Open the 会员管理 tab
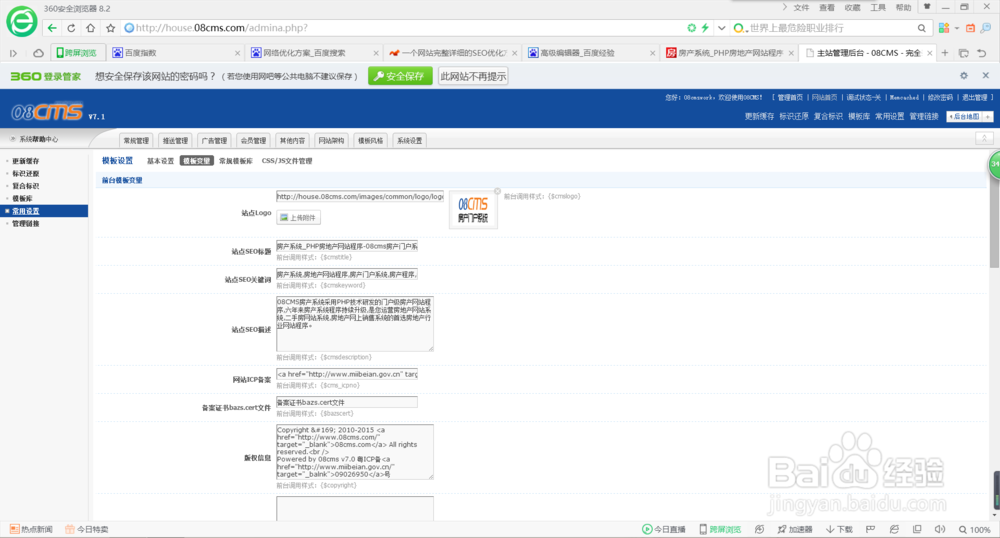This screenshot has width=1000, height=538. pyautogui.click(x=253, y=141)
